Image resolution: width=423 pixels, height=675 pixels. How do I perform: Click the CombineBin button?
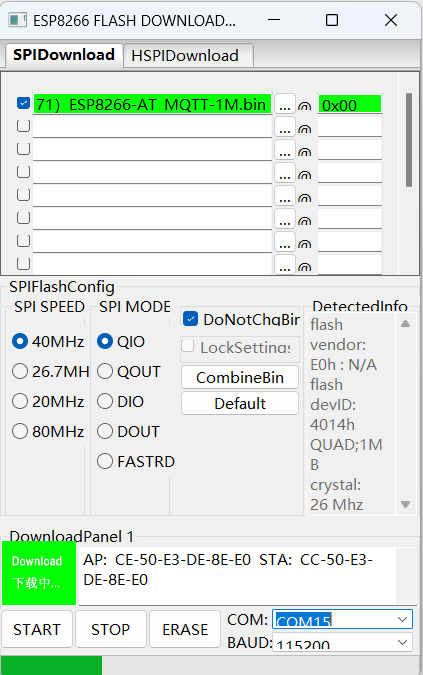(x=240, y=378)
